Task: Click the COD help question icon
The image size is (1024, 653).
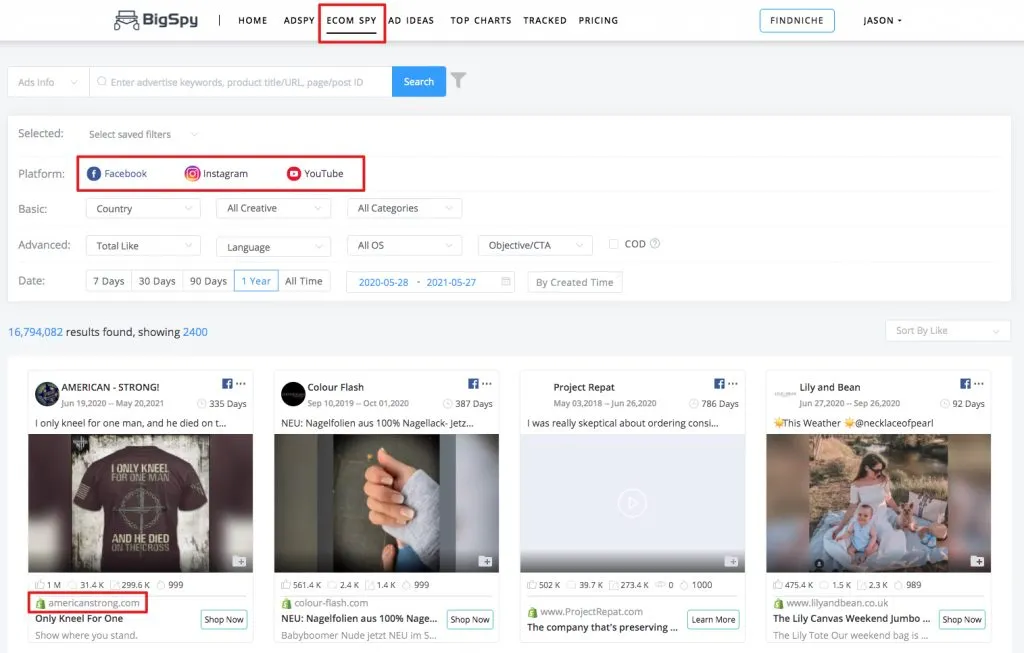Action: click(x=655, y=244)
